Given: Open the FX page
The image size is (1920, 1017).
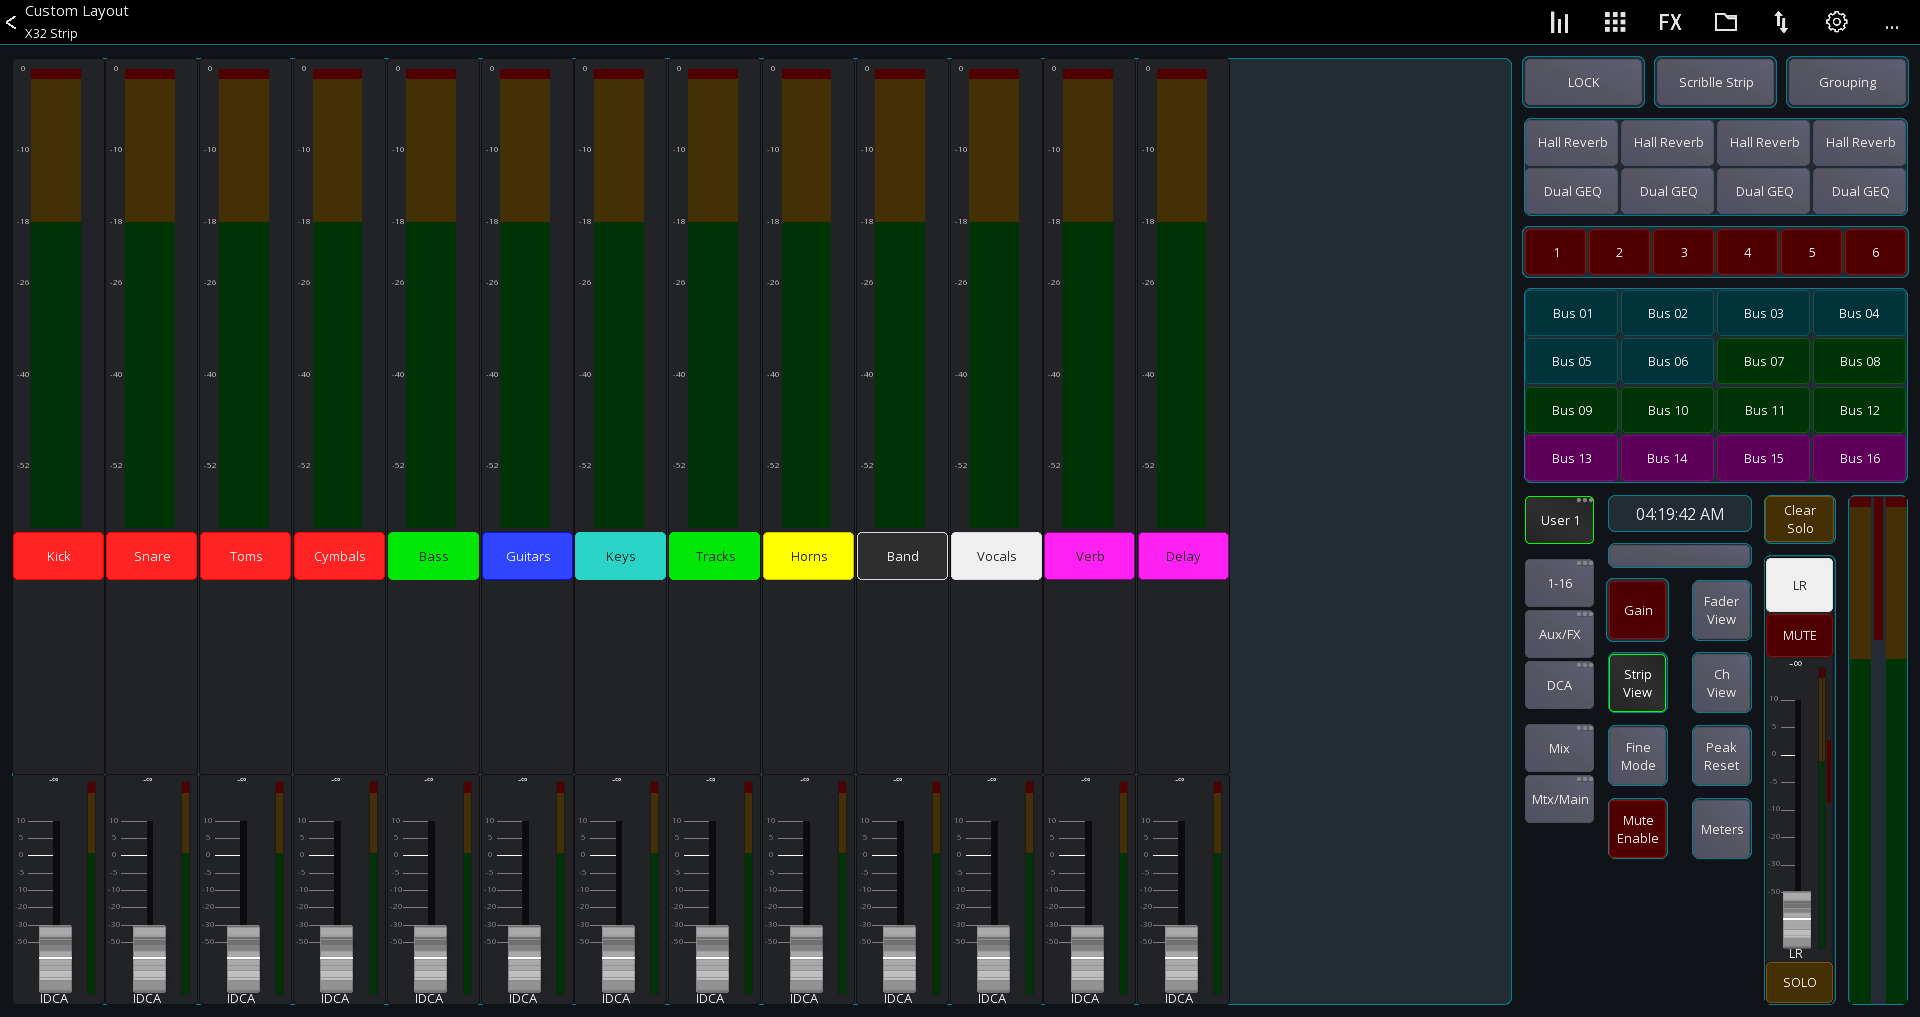Looking at the screenshot, I should pos(1670,22).
